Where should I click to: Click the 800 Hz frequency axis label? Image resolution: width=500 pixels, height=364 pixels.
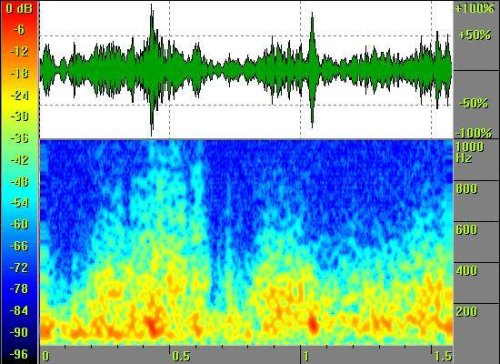click(467, 189)
